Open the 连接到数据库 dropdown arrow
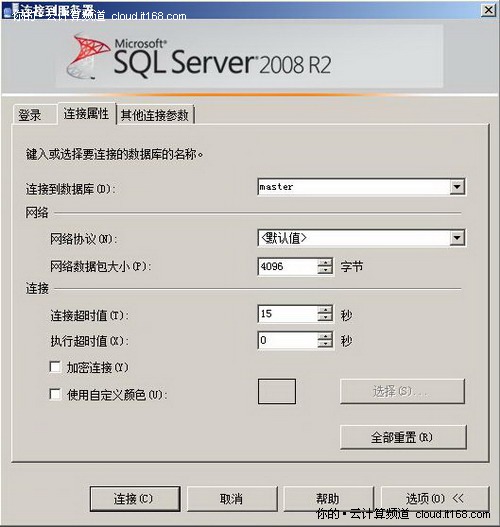Image resolution: width=500 pixels, height=527 pixels. tap(457, 187)
